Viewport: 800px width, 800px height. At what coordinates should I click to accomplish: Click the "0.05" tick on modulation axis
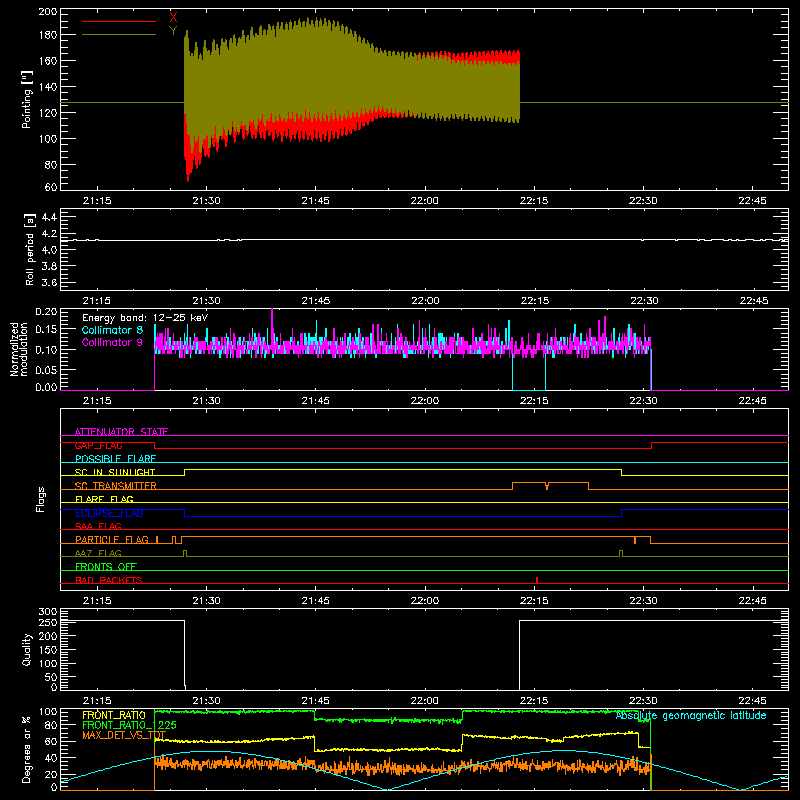pos(46,369)
